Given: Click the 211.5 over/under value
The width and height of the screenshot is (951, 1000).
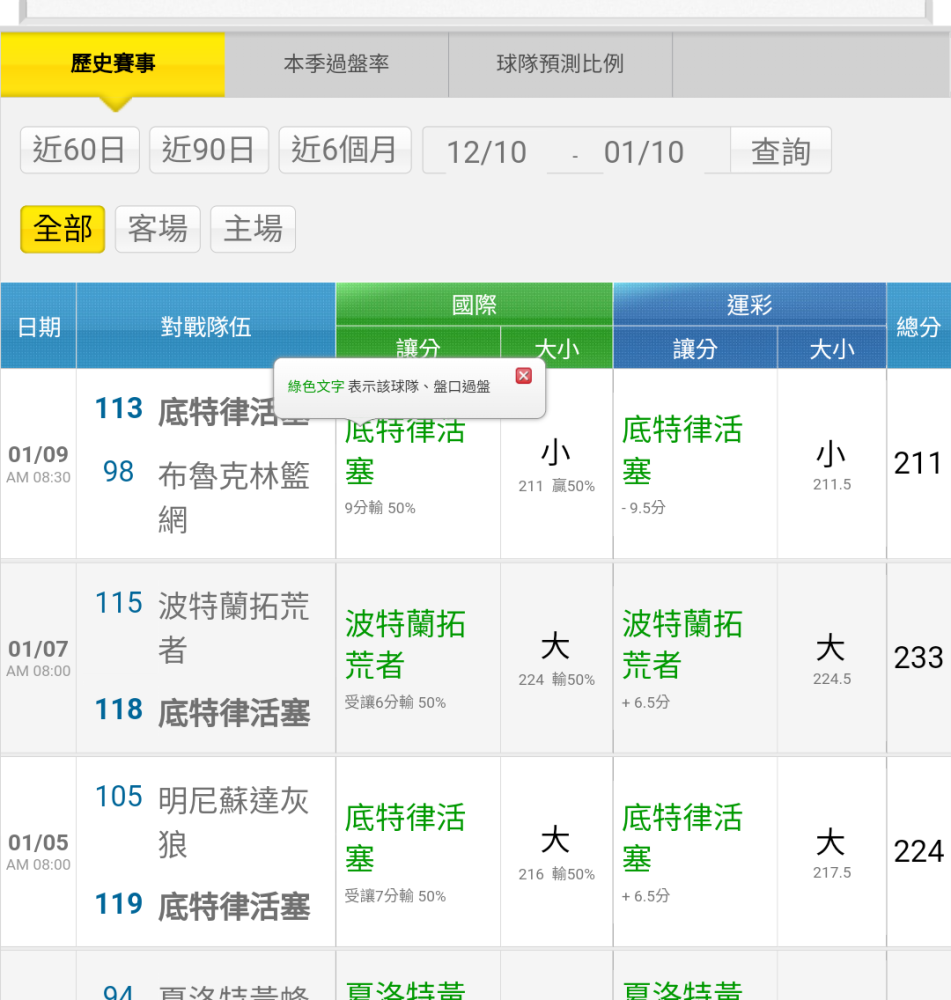Looking at the screenshot, I should [832, 485].
